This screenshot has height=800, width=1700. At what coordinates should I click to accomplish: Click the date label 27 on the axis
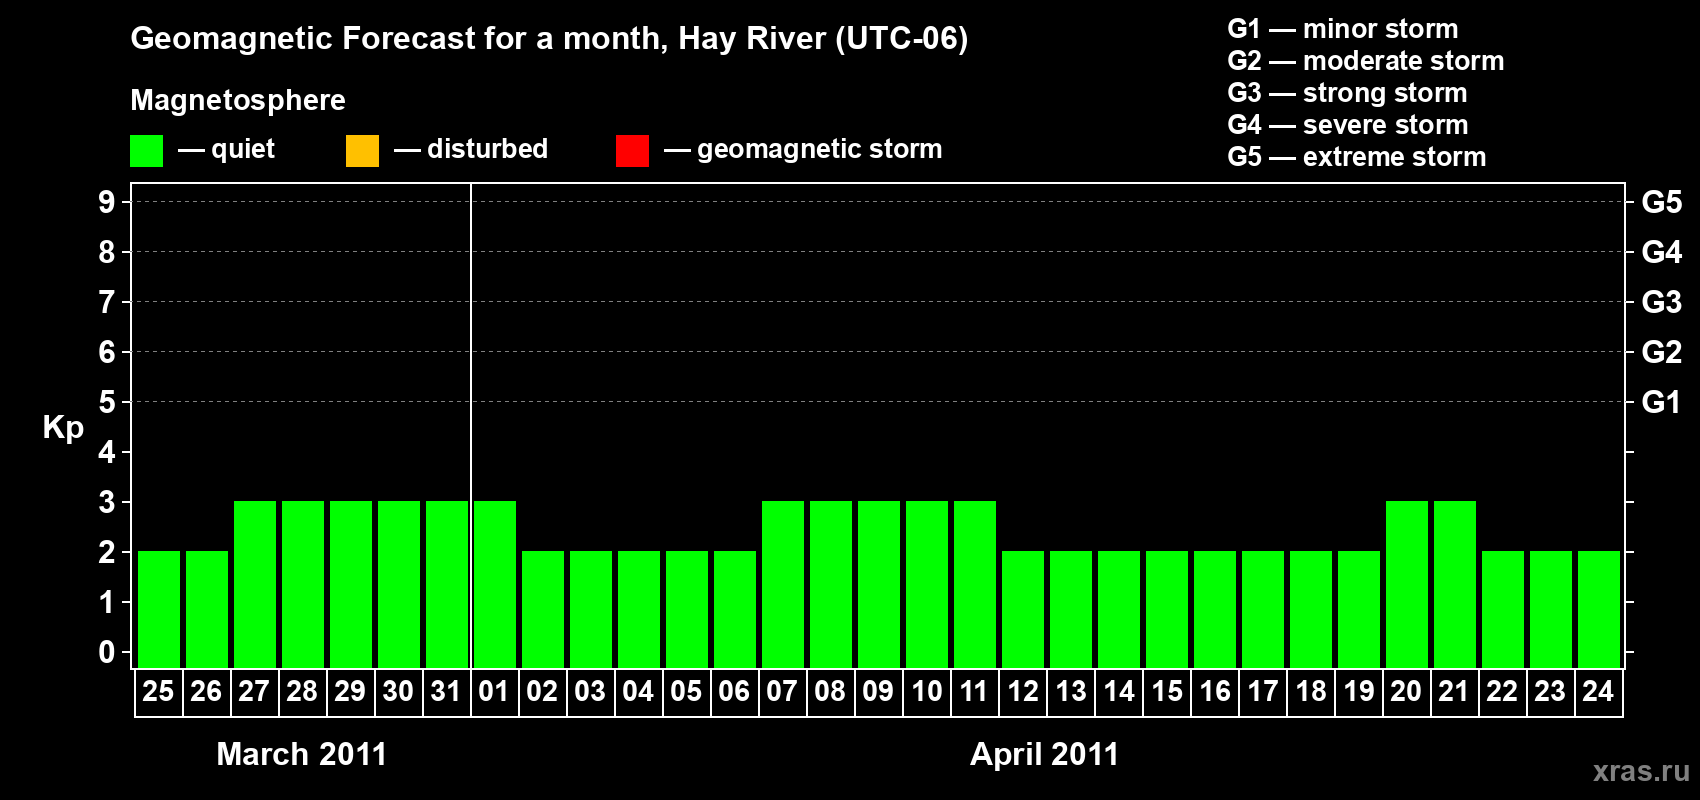254,691
